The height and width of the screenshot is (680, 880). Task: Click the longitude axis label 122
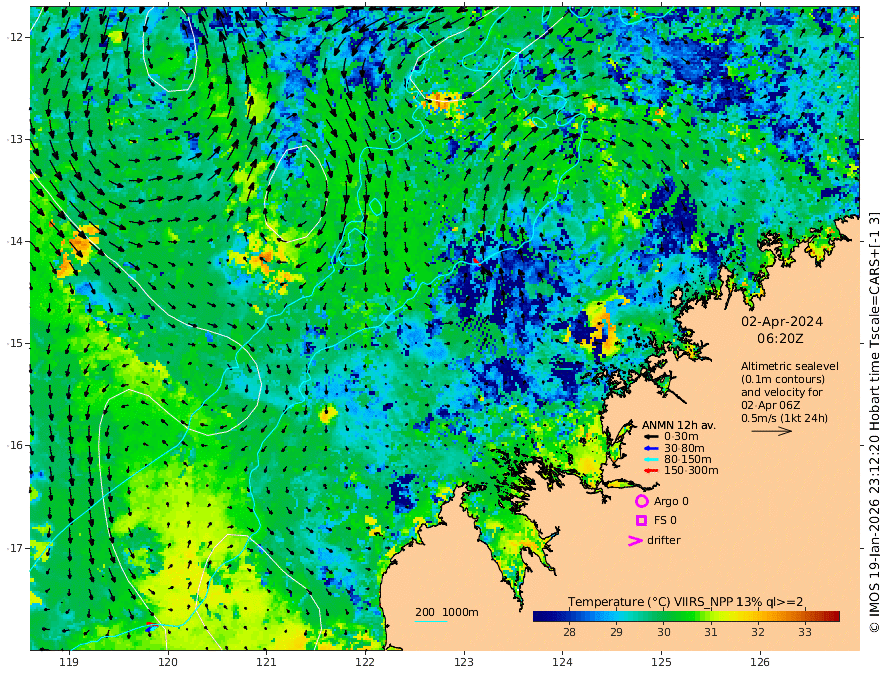[x=365, y=662]
